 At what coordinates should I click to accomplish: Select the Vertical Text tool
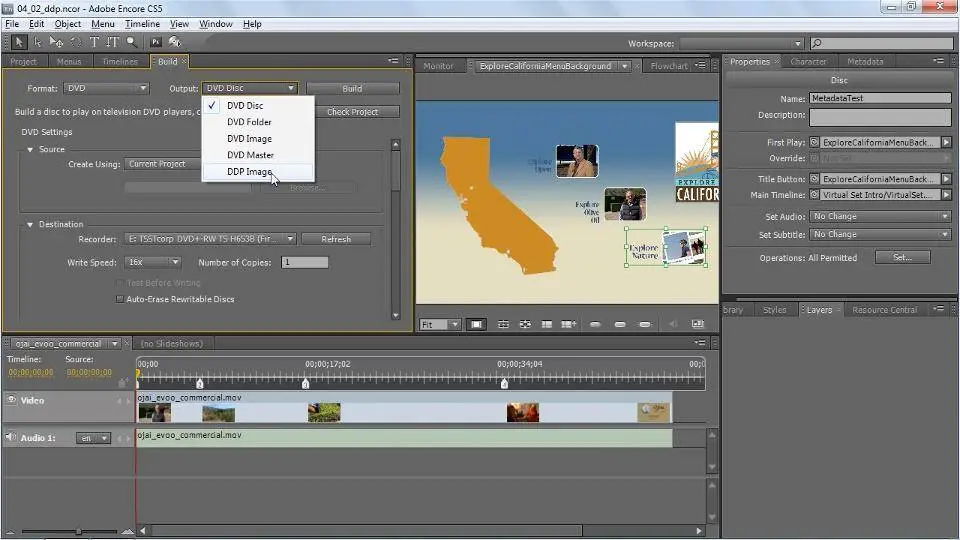pyautogui.click(x=113, y=42)
